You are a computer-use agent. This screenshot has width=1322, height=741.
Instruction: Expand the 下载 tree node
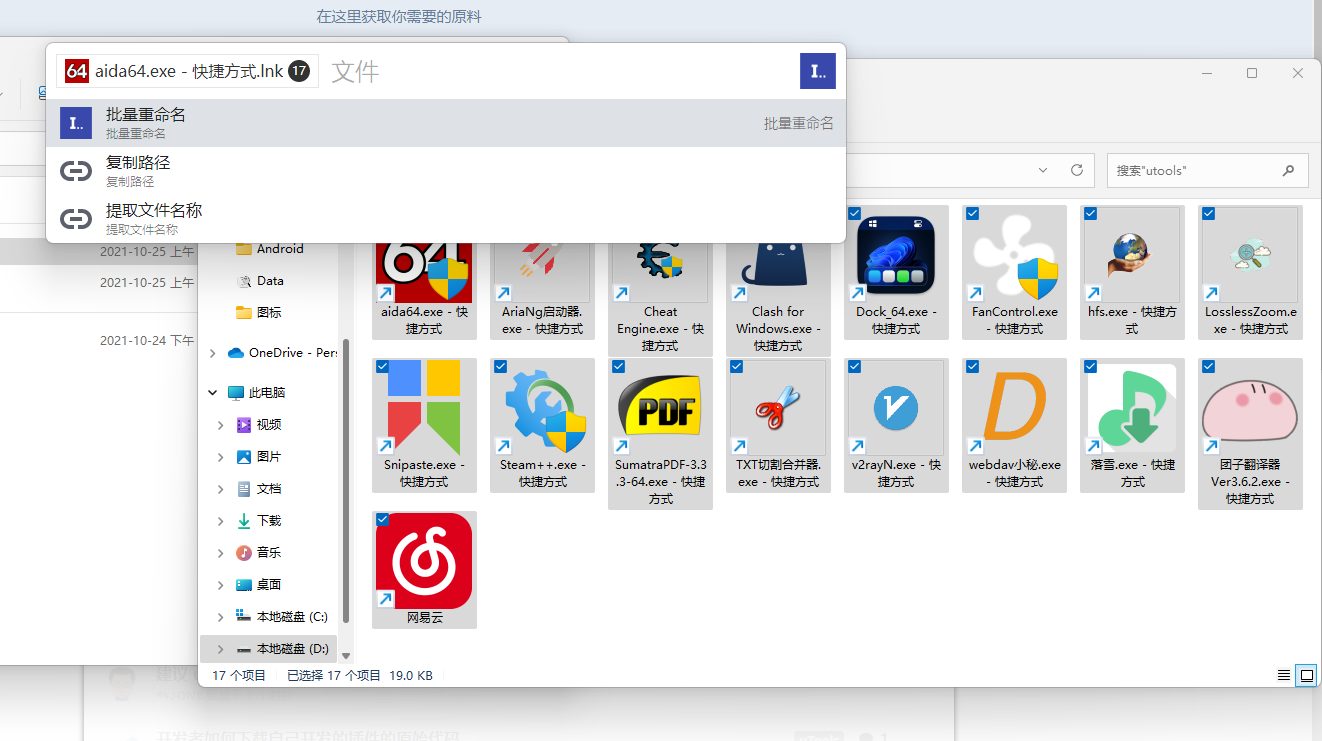[221, 521]
